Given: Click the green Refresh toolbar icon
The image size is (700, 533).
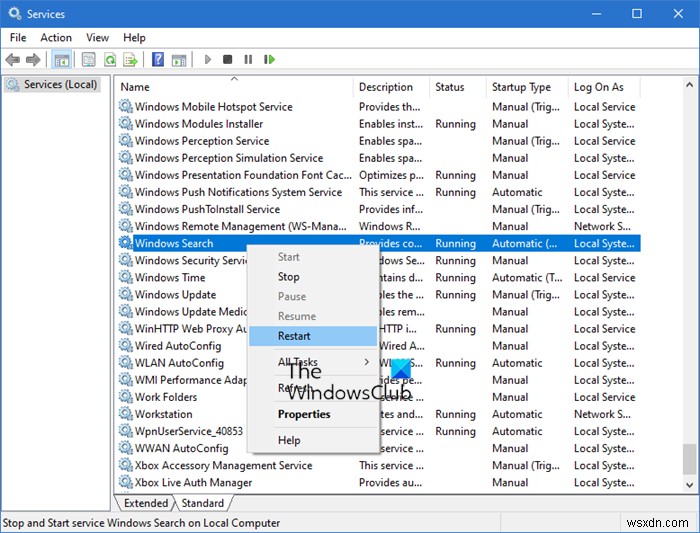Looking at the screenshot, I should click(110, 59).
